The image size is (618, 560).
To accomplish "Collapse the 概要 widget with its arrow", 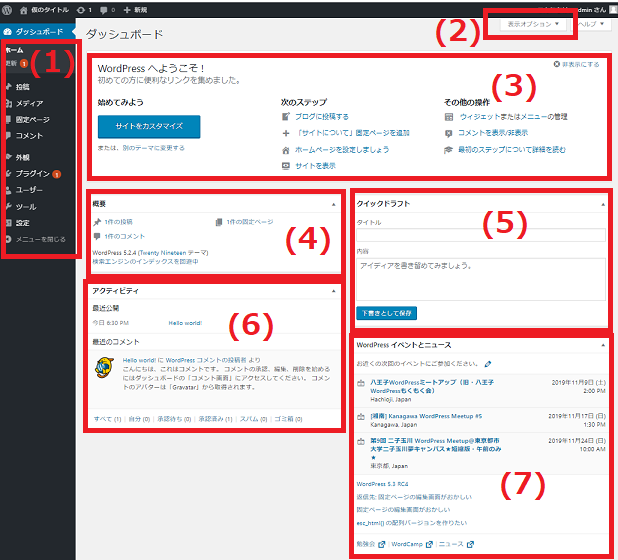I will pyautogui.click(x=332, y=203).
